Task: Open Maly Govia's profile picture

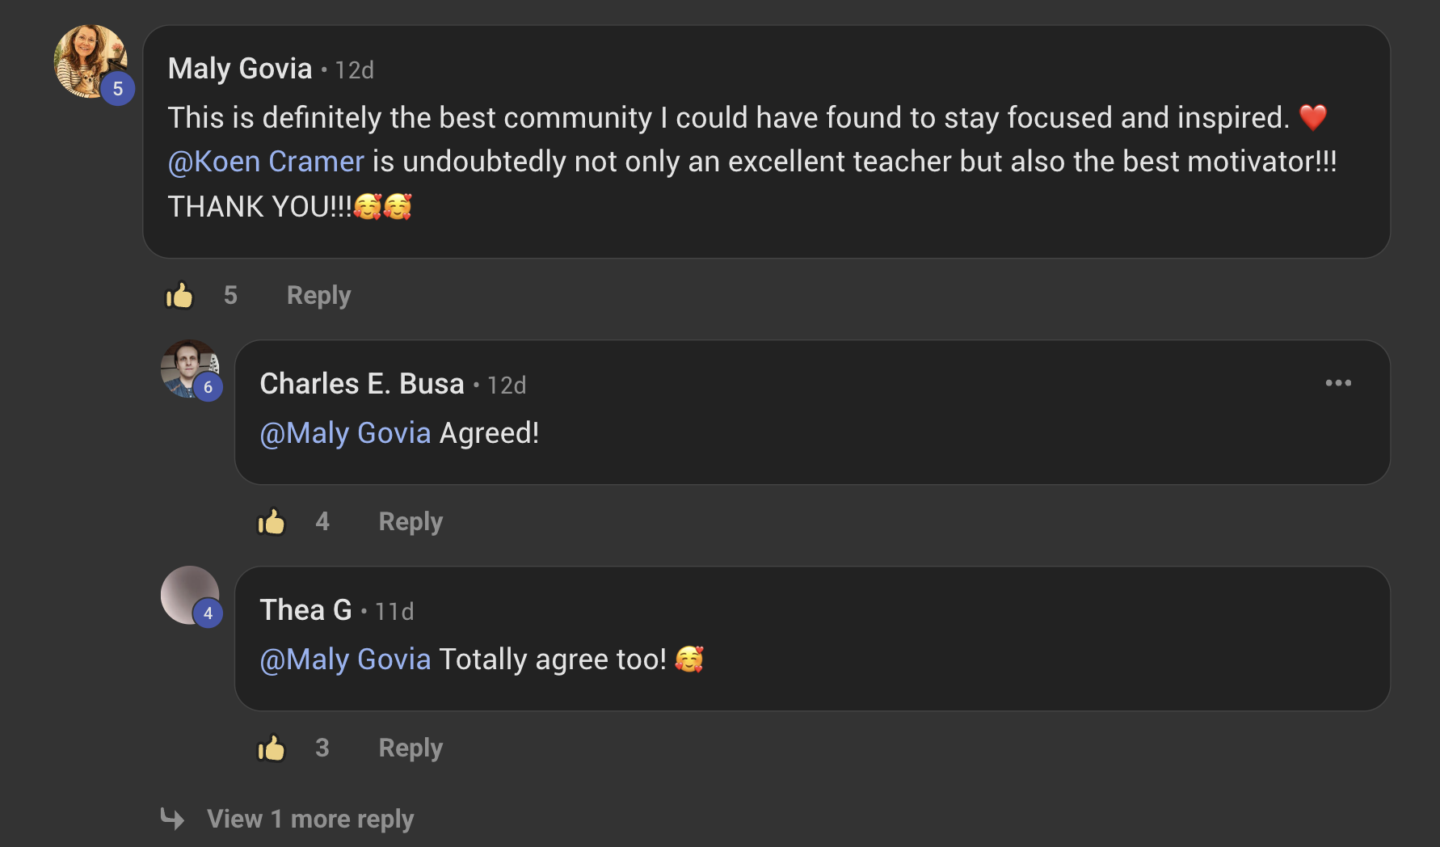Action: point(90,61)
